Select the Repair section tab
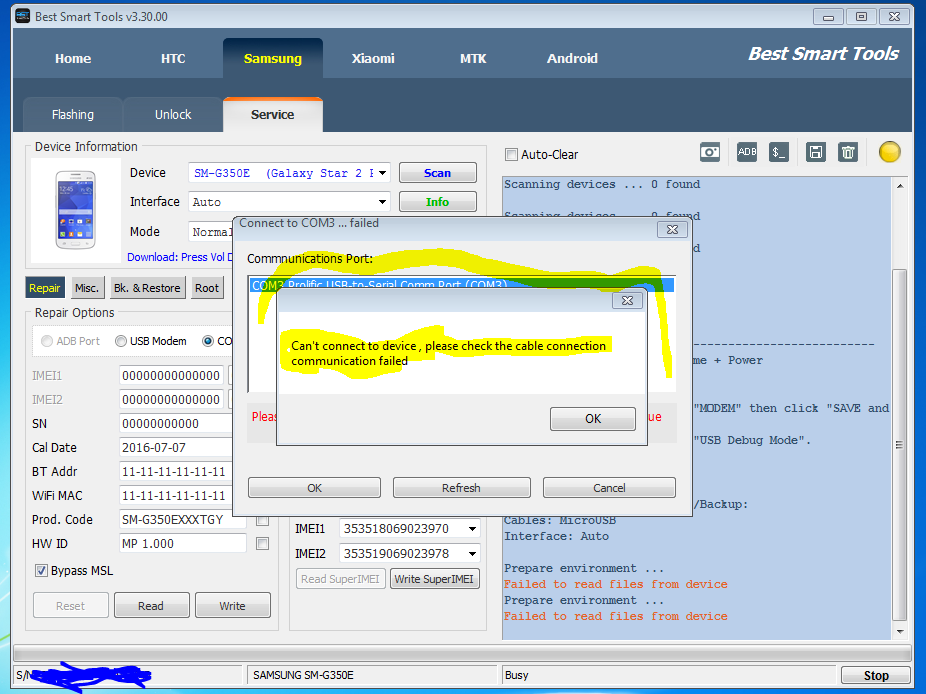 pyautogui.click(x=45, y=288)
